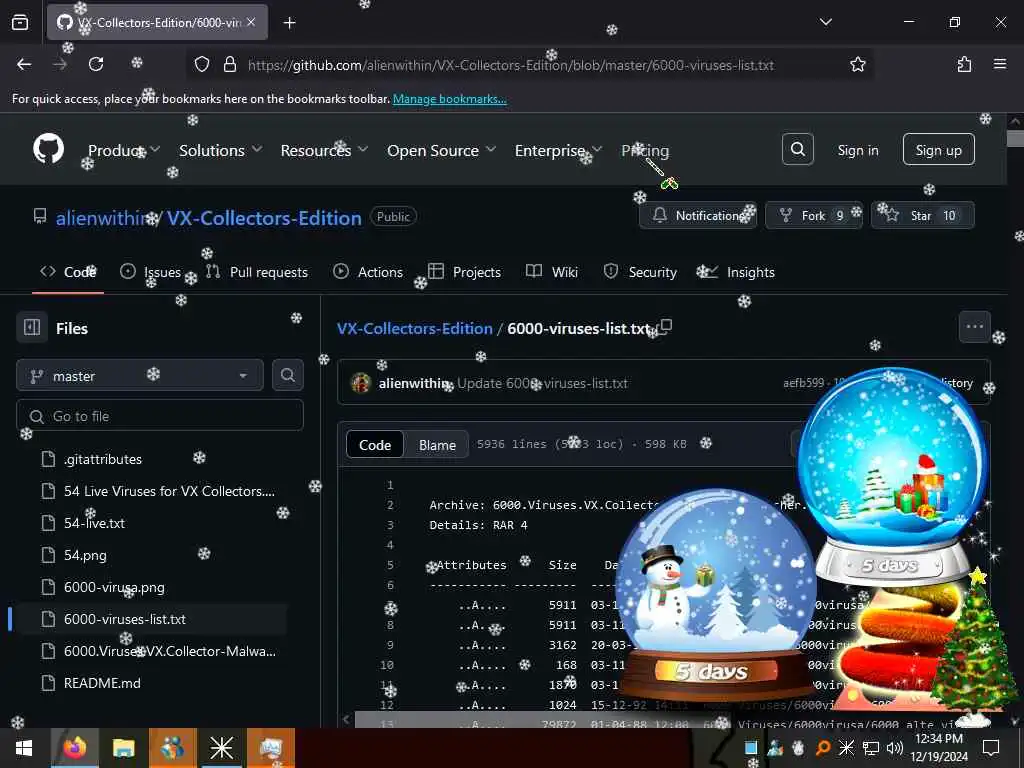
Task: Open Firefox View icon in tab bar
Action: [x=20, y=23]
